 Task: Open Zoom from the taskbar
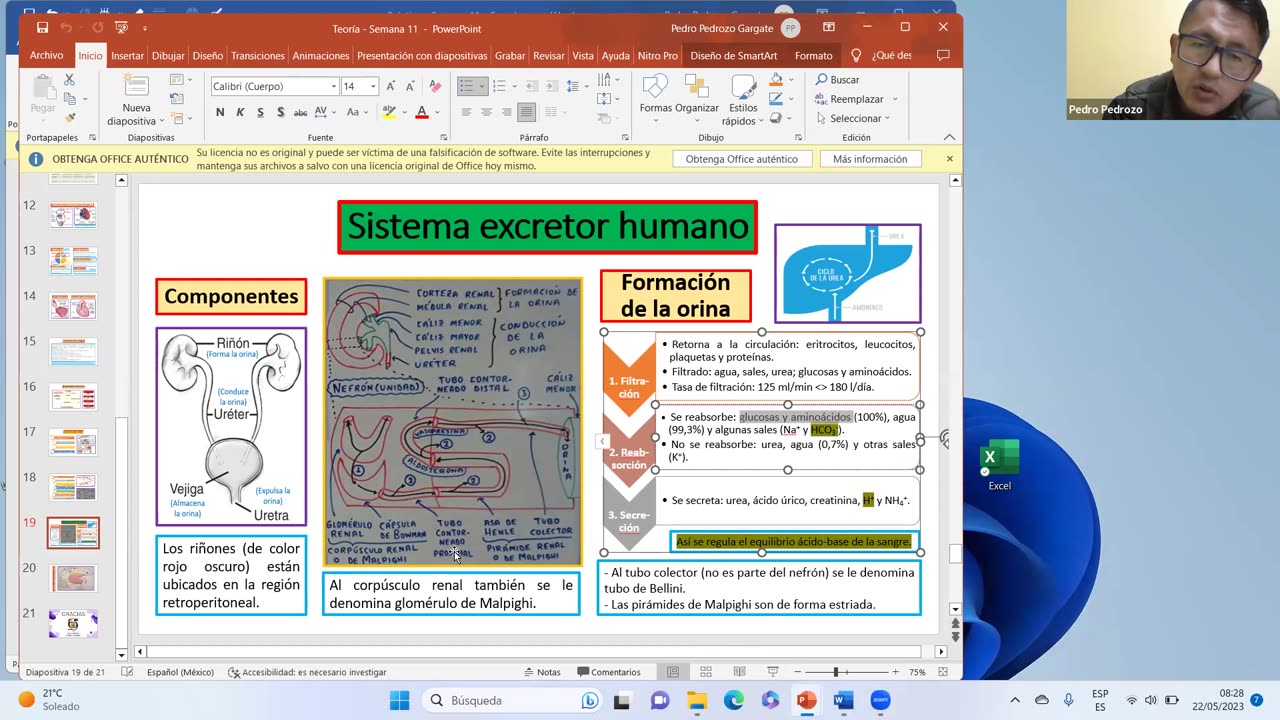[x=880, y=700]
